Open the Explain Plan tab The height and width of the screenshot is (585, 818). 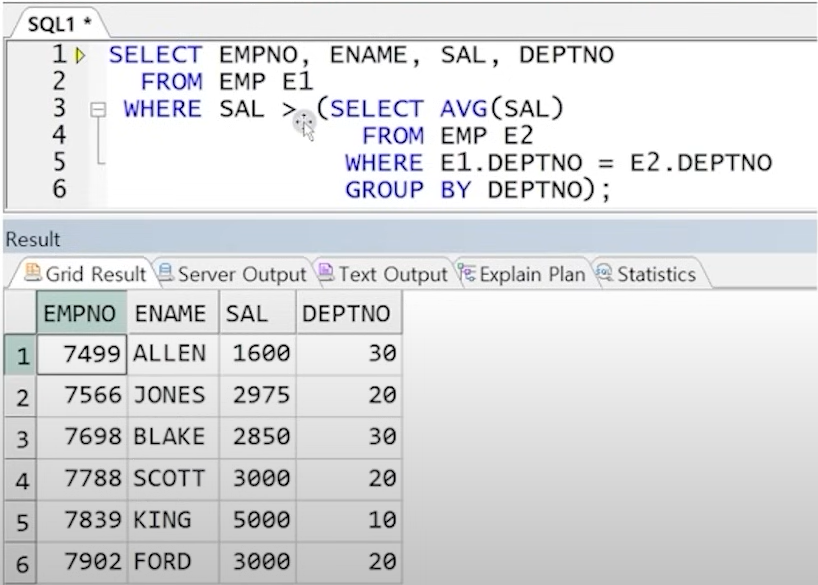522,274
